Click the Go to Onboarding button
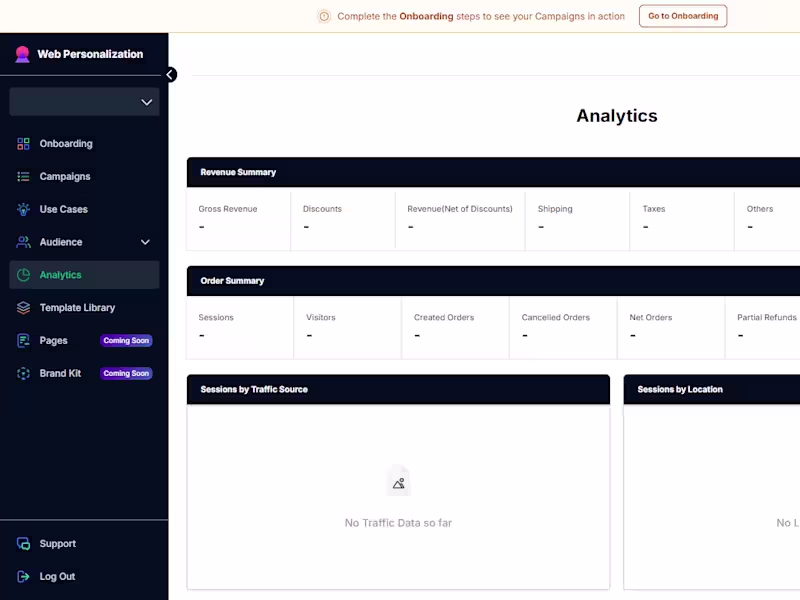 (x=683, y=16)
